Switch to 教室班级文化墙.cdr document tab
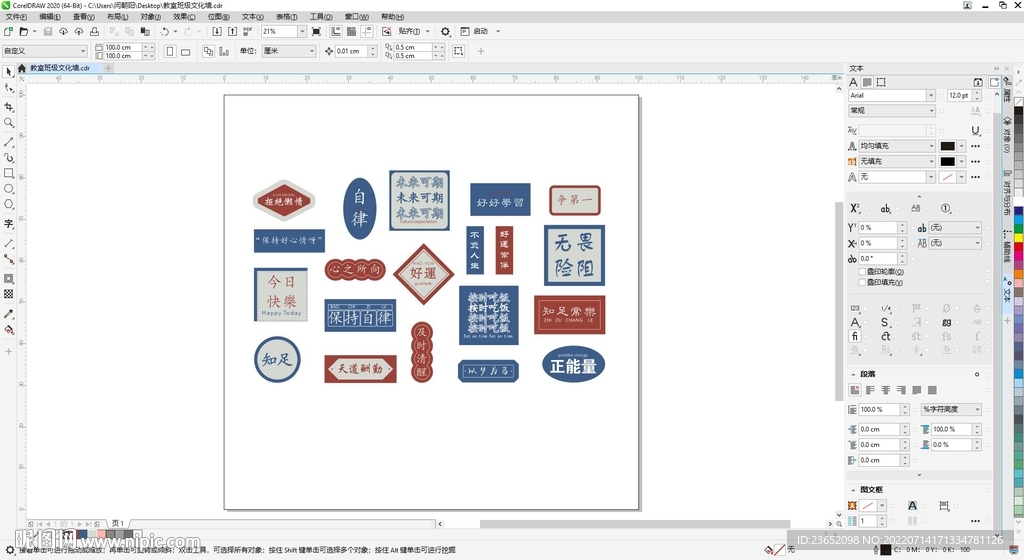1024x560 pixels. [60, 68]
